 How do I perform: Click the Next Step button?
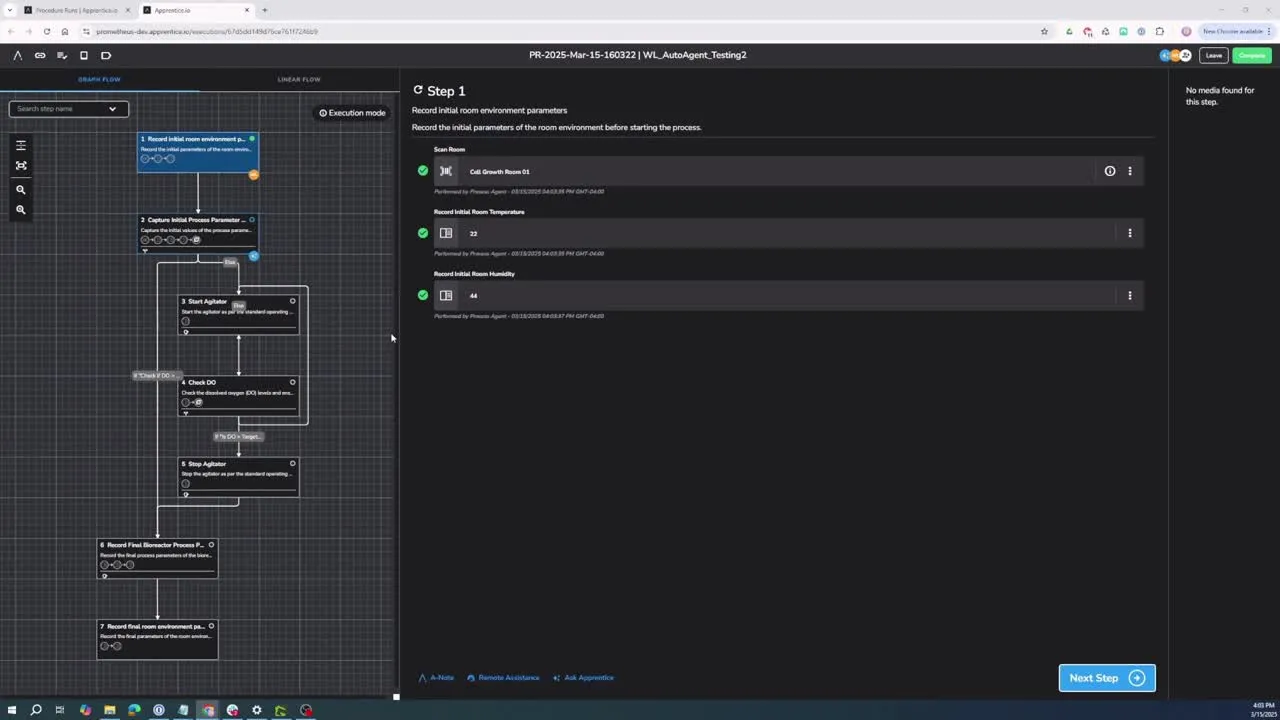coord(1106,678)
